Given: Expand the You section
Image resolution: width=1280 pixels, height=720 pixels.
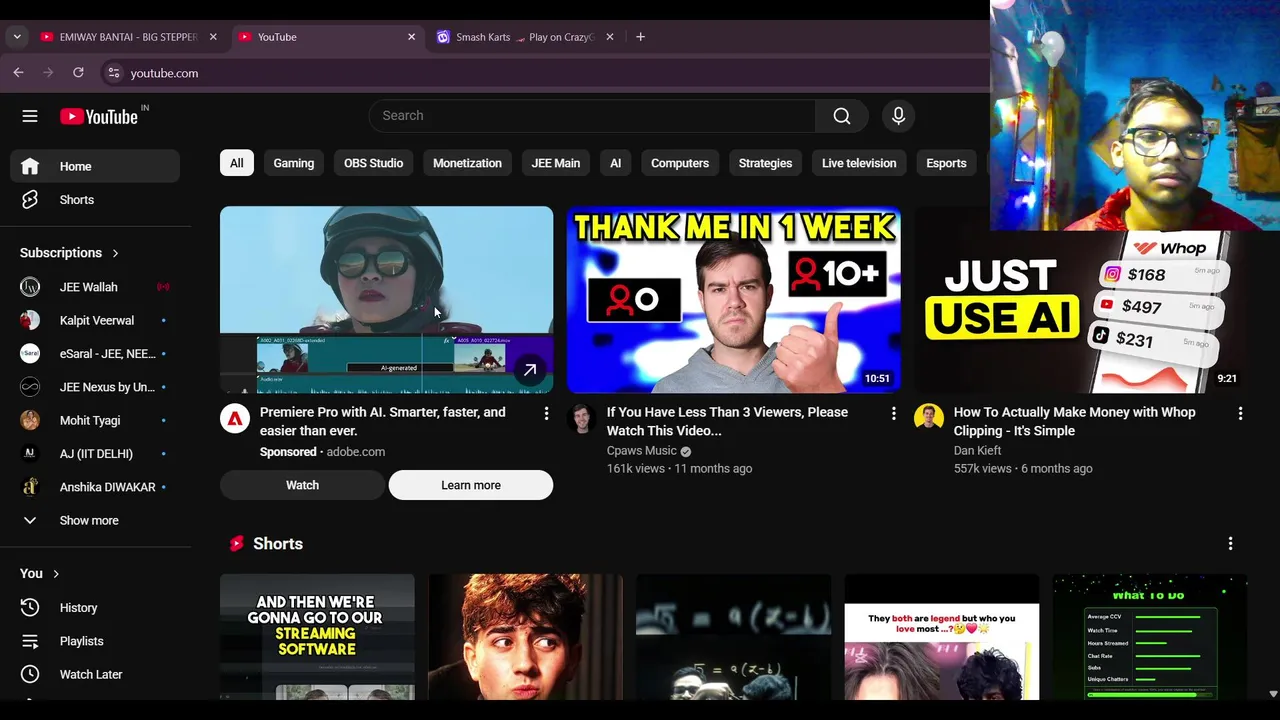Looking at the screenshot, I should [x=40, y=573].
